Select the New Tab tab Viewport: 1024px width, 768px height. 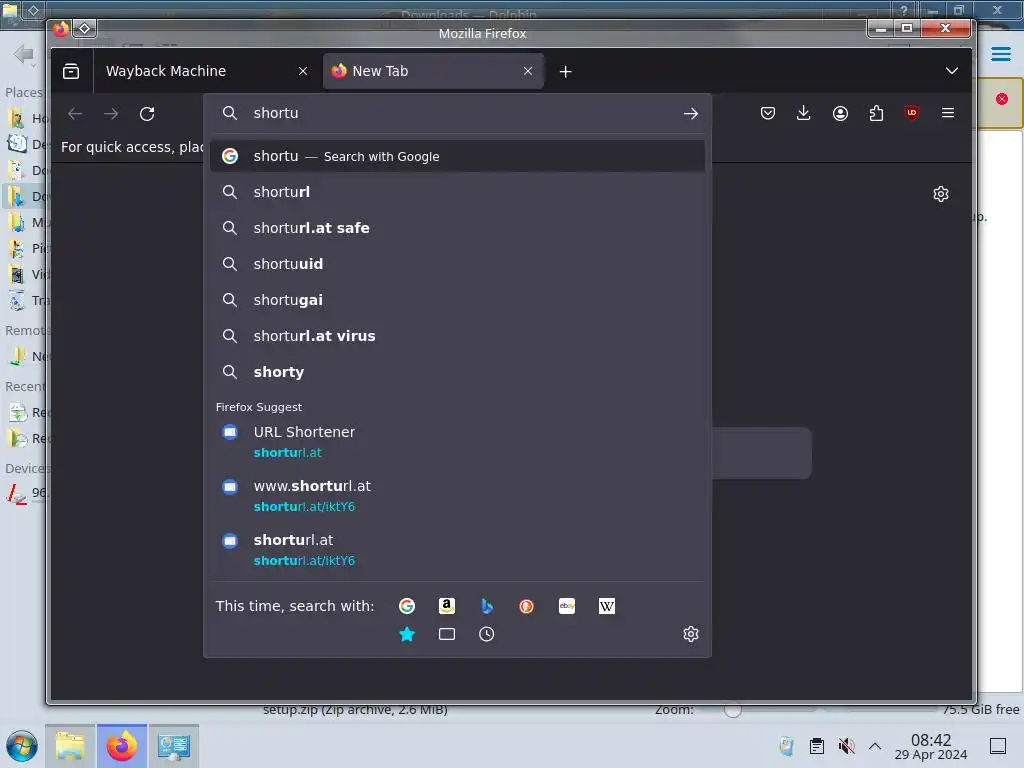434,71
